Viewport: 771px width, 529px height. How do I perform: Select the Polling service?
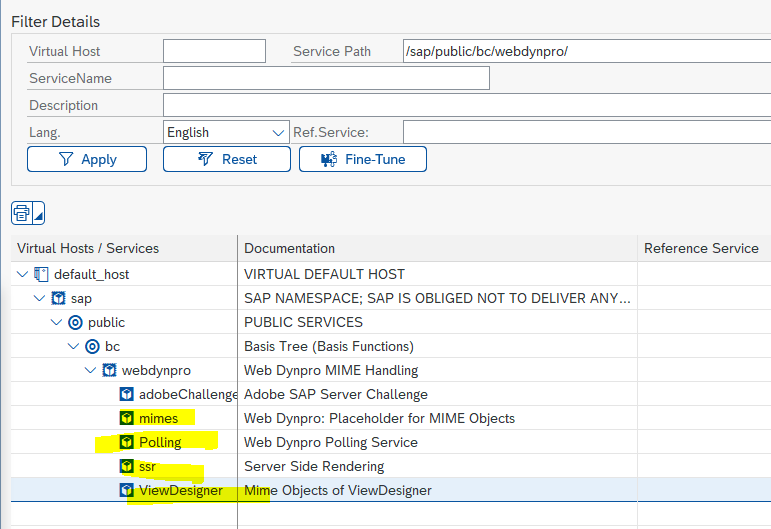pos(160,442)
